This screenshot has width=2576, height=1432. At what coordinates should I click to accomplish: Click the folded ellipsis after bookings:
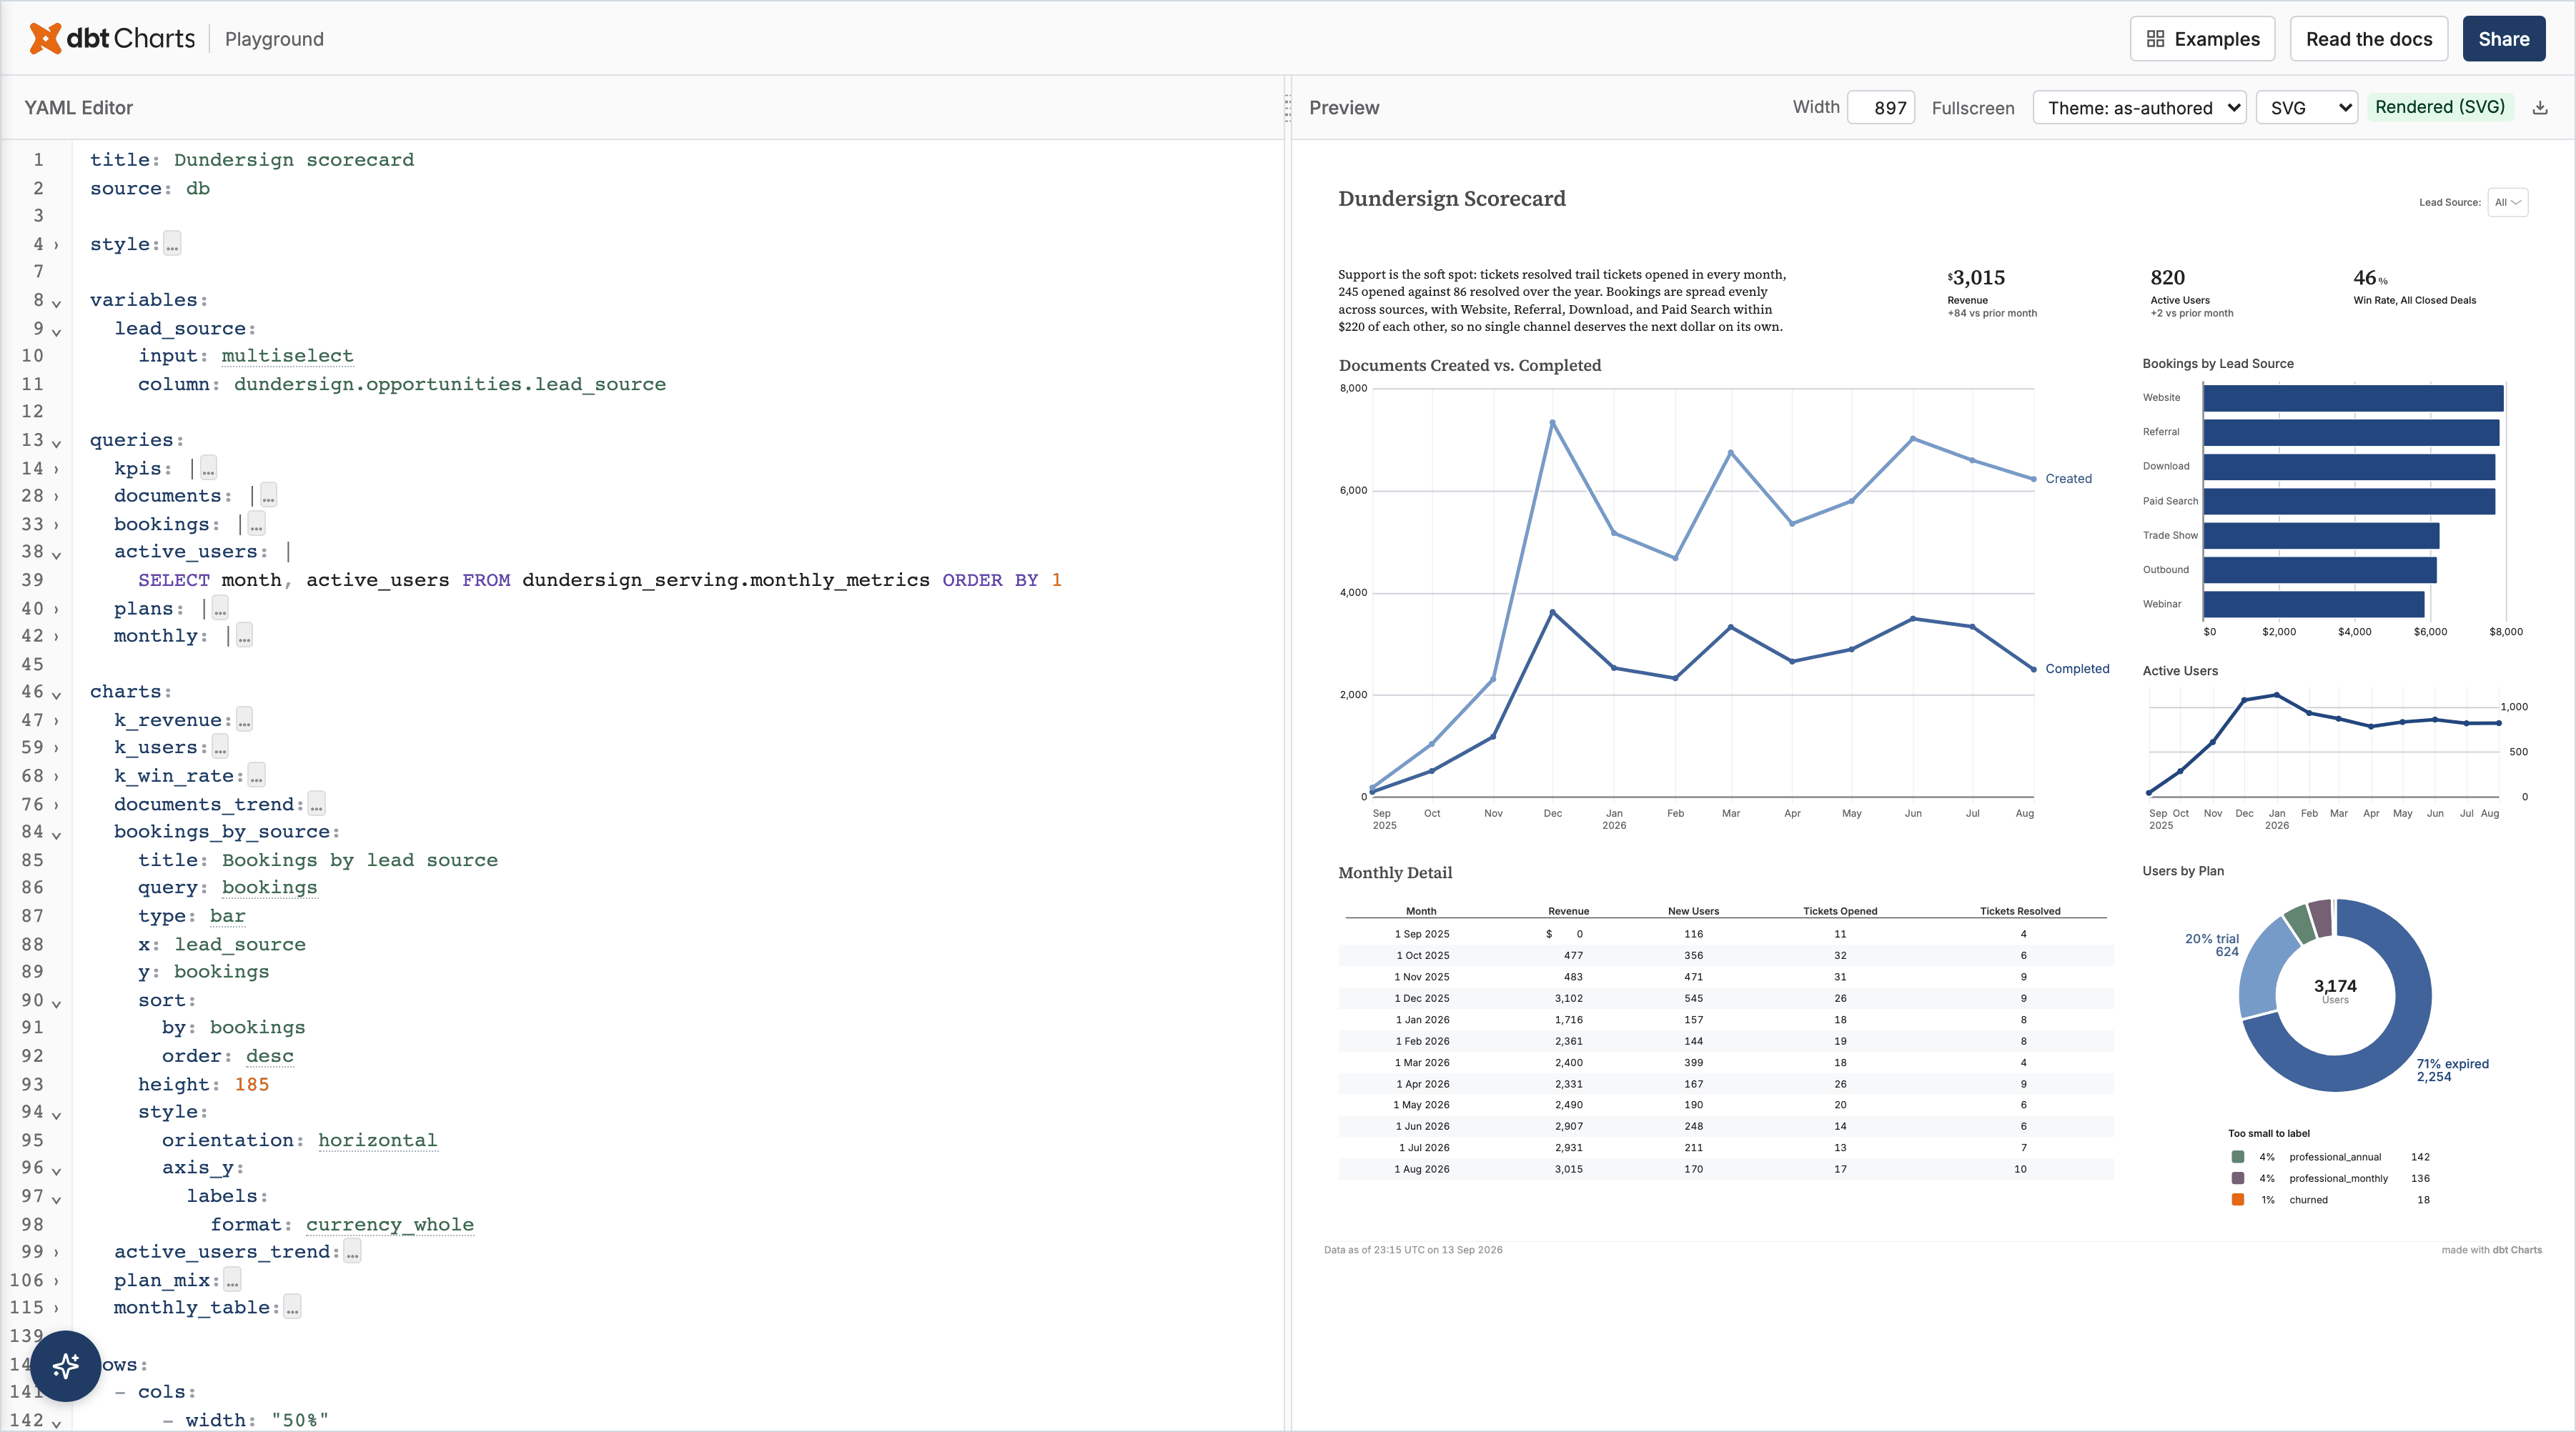(x=256, y=524)
